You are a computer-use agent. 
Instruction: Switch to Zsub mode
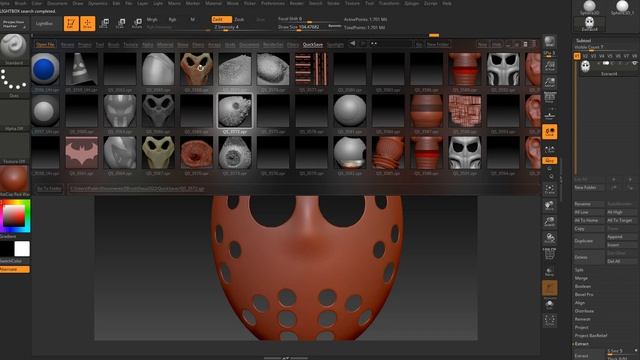tap(240, 19)
